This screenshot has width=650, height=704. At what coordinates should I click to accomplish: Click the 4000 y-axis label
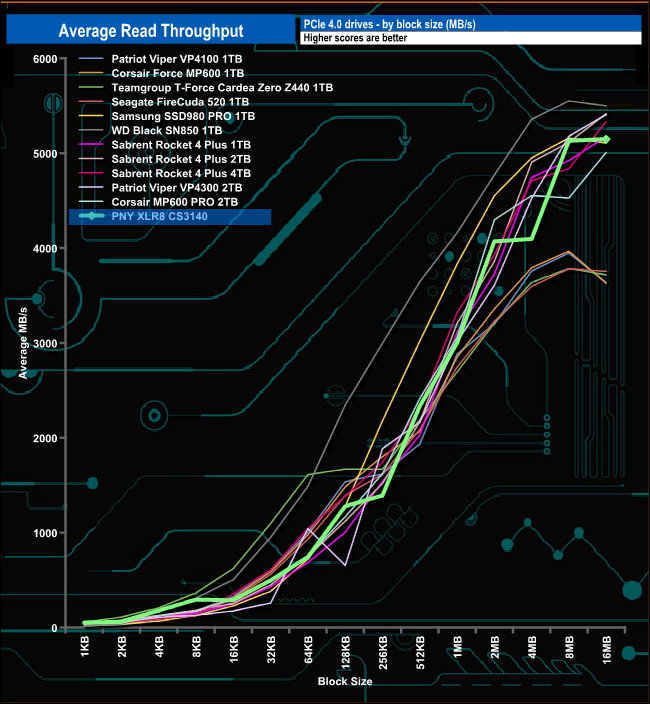pyautogui.click(x=45, y=249)
